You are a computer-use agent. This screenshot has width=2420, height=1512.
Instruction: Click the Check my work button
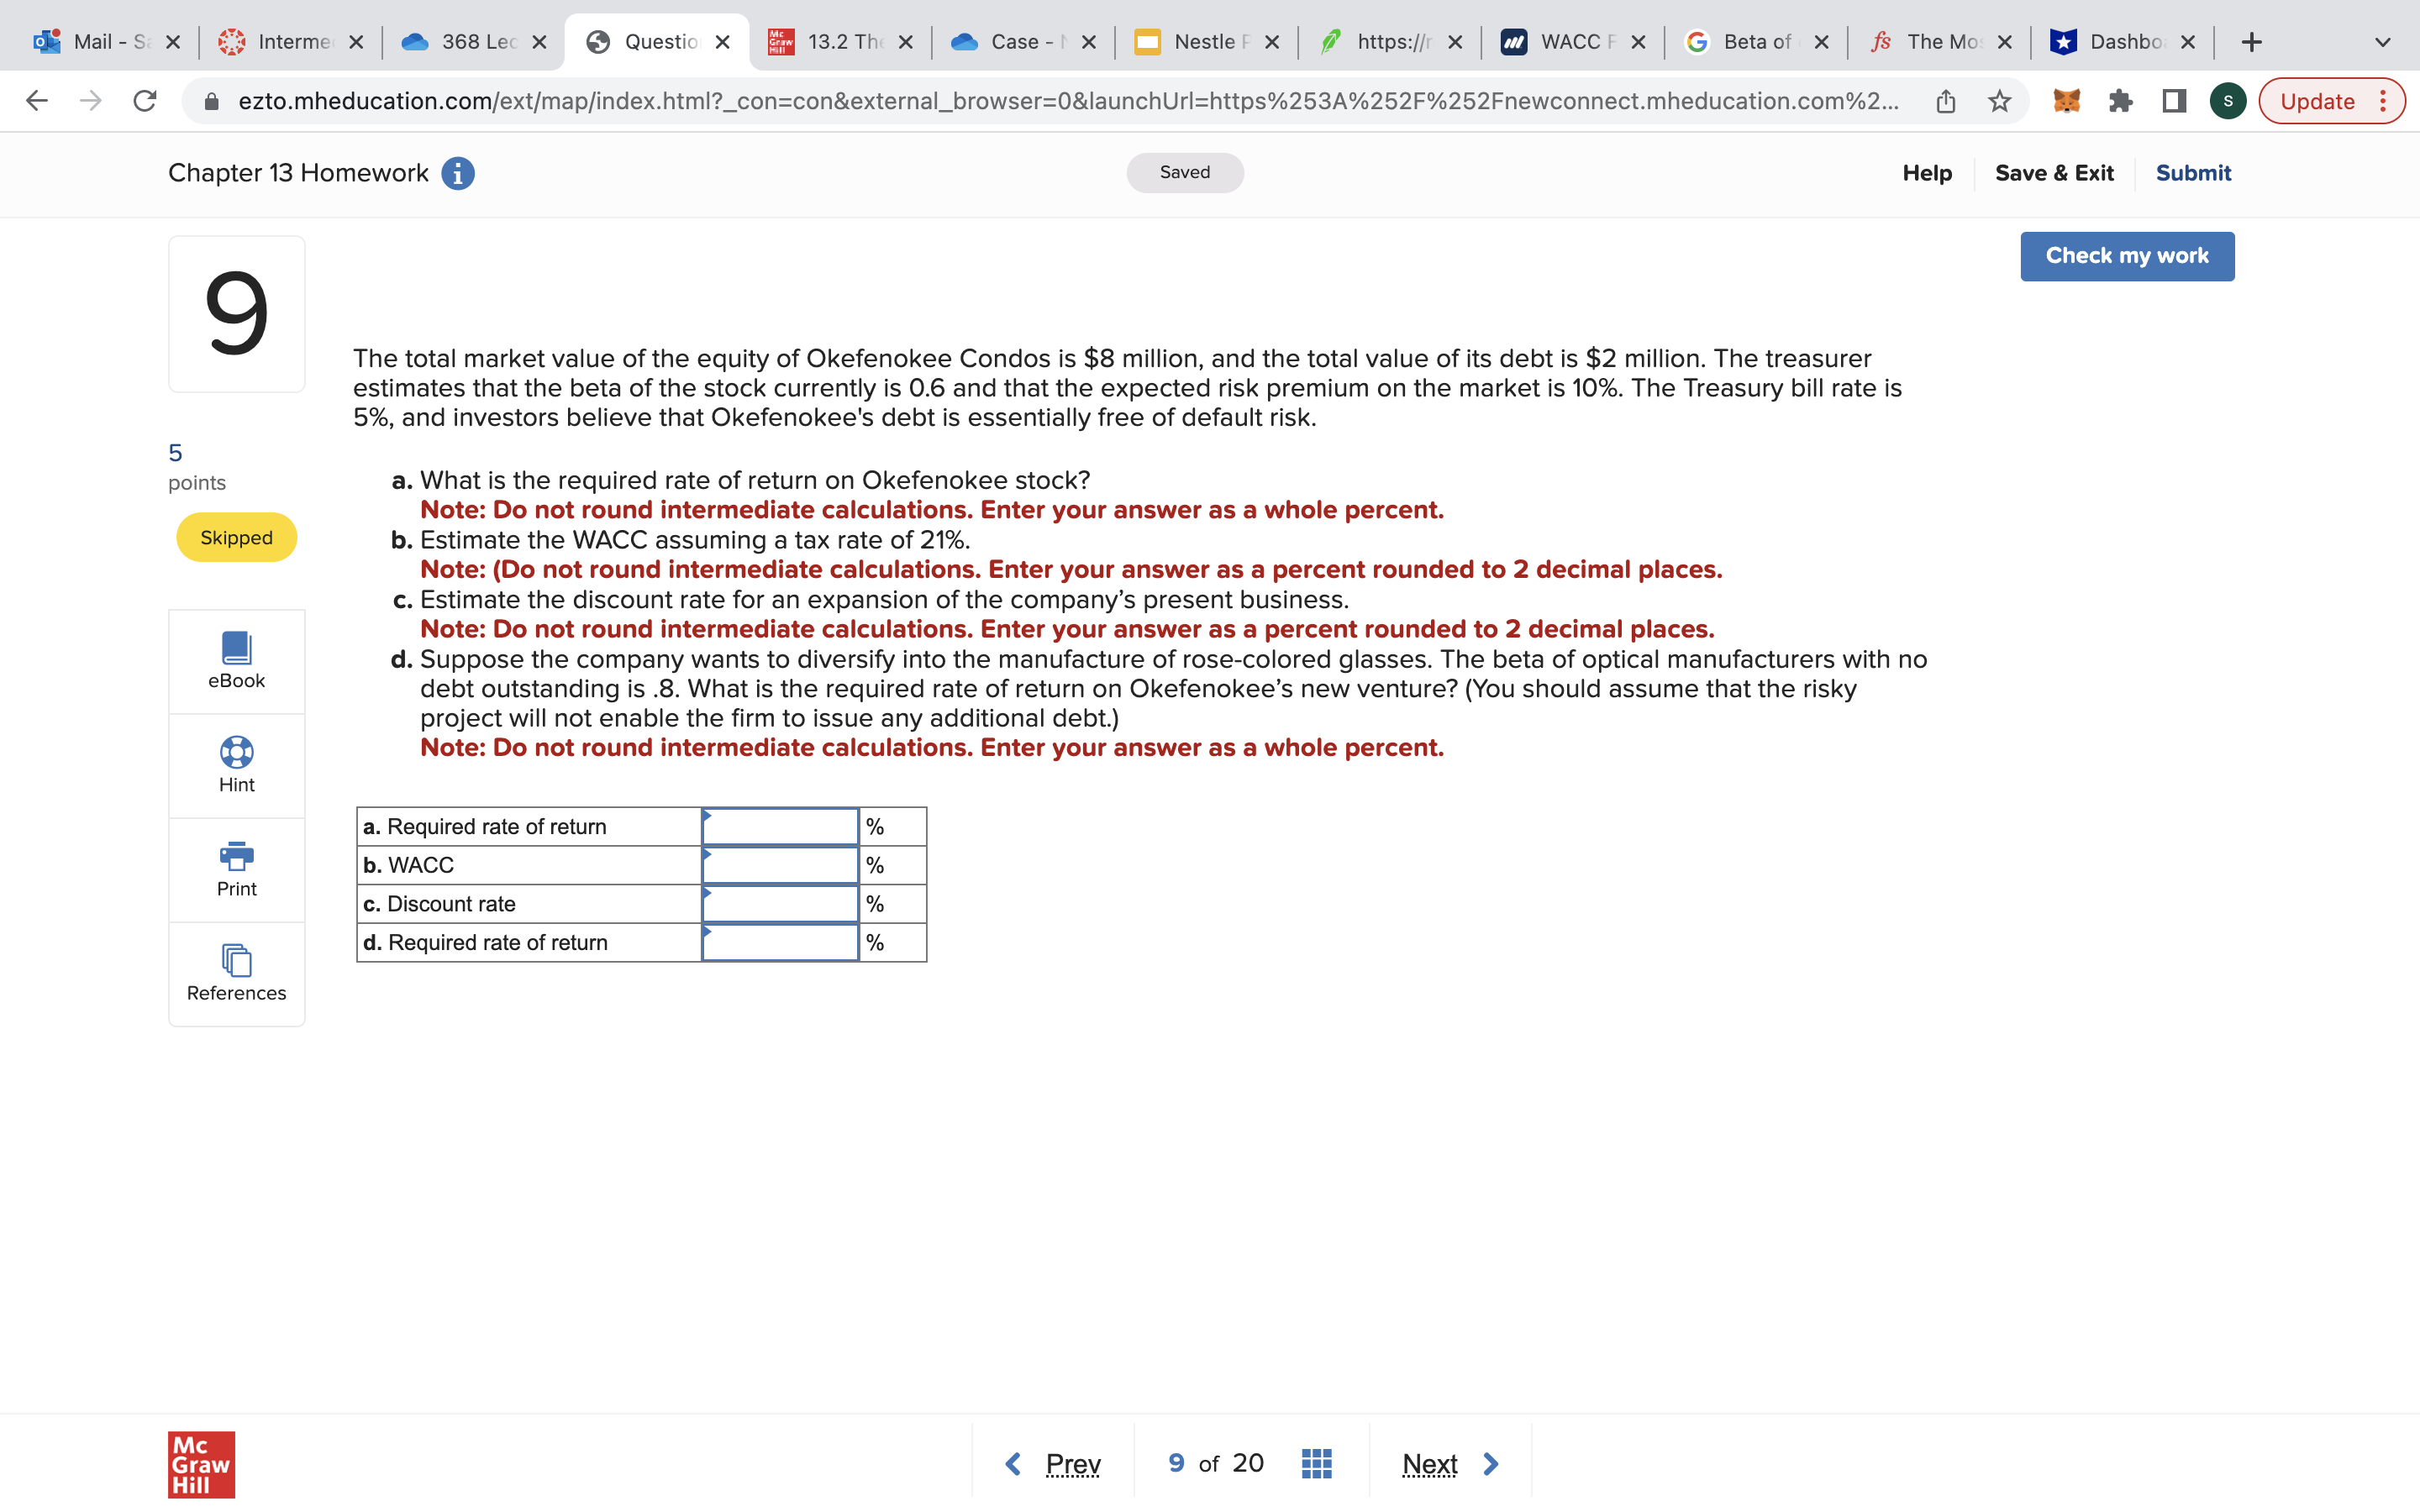[x=2126, y=256]
